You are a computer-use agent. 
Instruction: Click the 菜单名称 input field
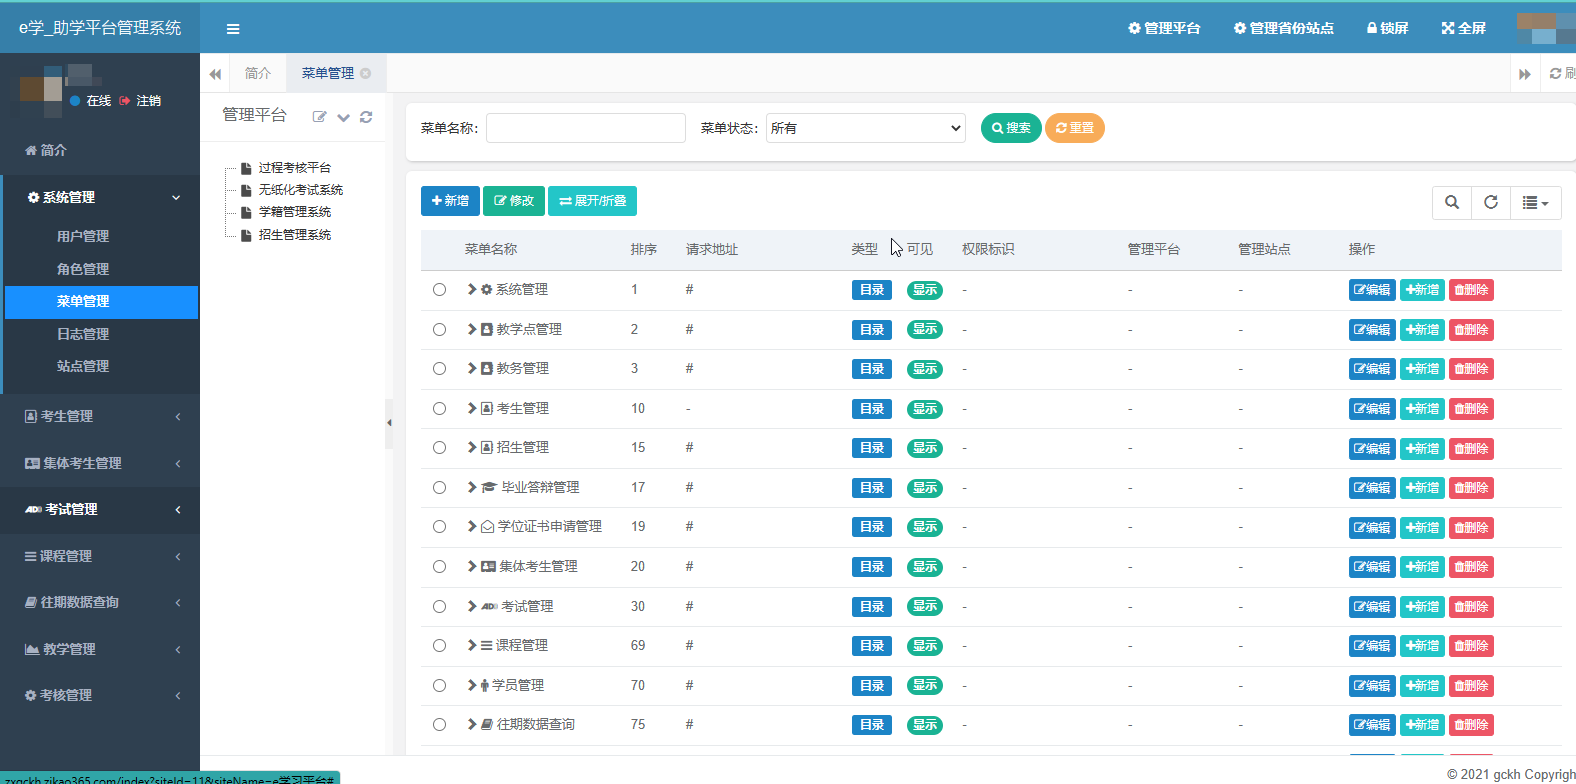586,128
